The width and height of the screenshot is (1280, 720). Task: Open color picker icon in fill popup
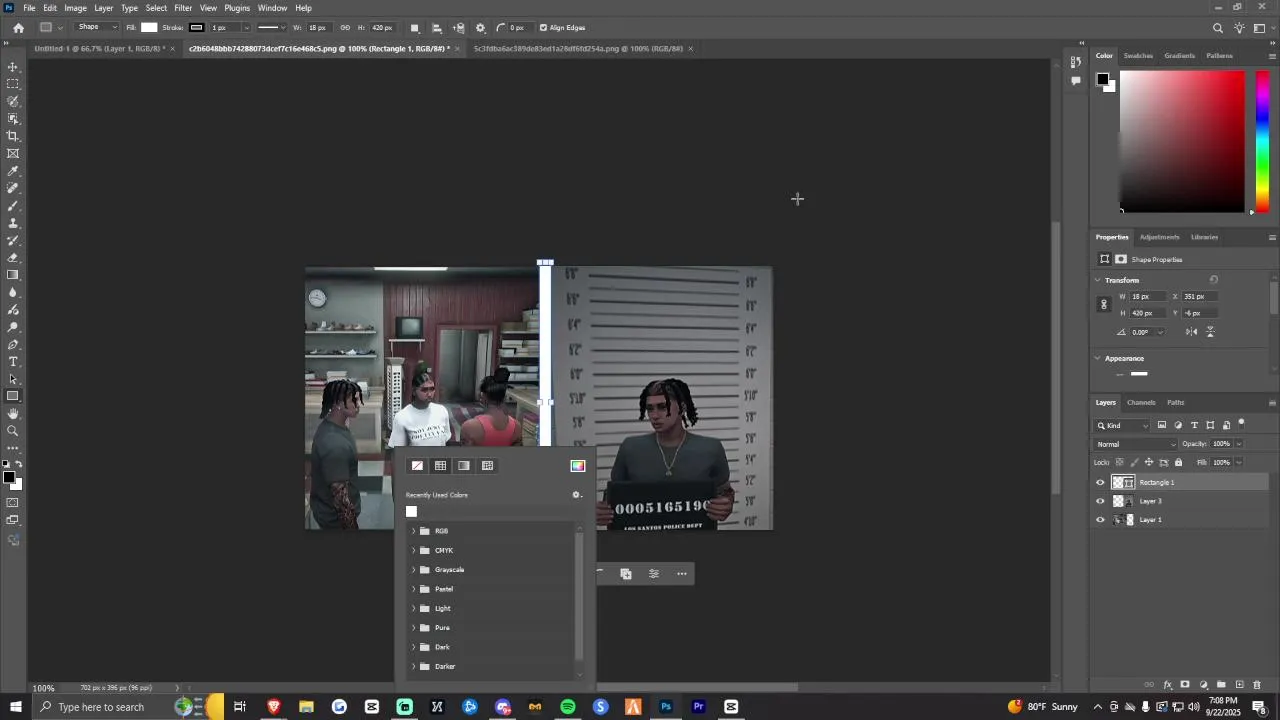pyautogui.click(x=577, y=466)
